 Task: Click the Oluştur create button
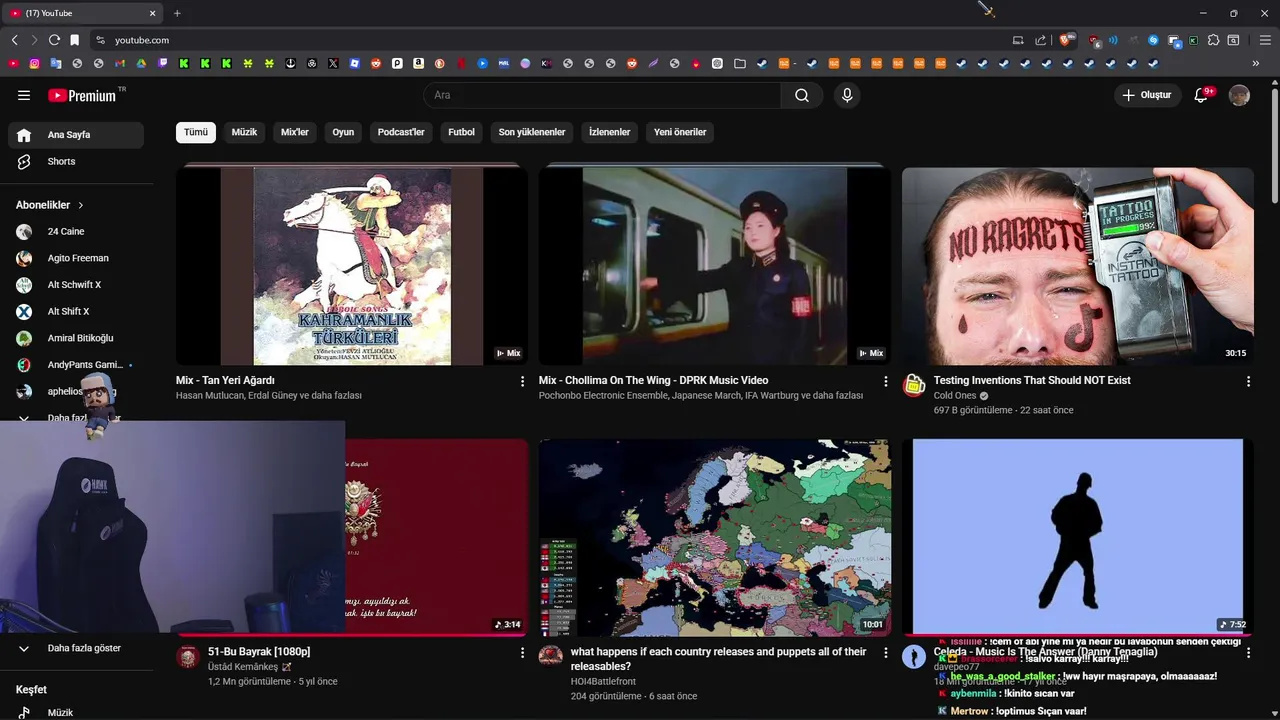[1148, 95]
